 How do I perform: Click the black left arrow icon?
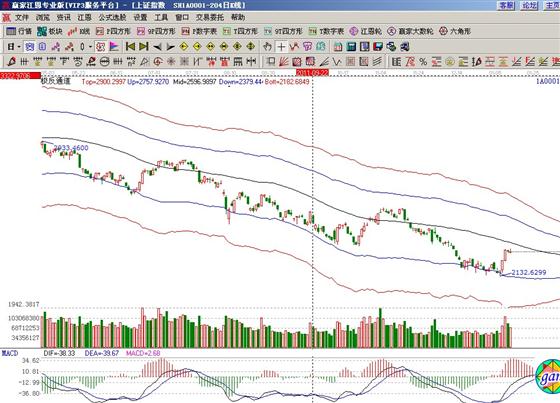[157, 47]
